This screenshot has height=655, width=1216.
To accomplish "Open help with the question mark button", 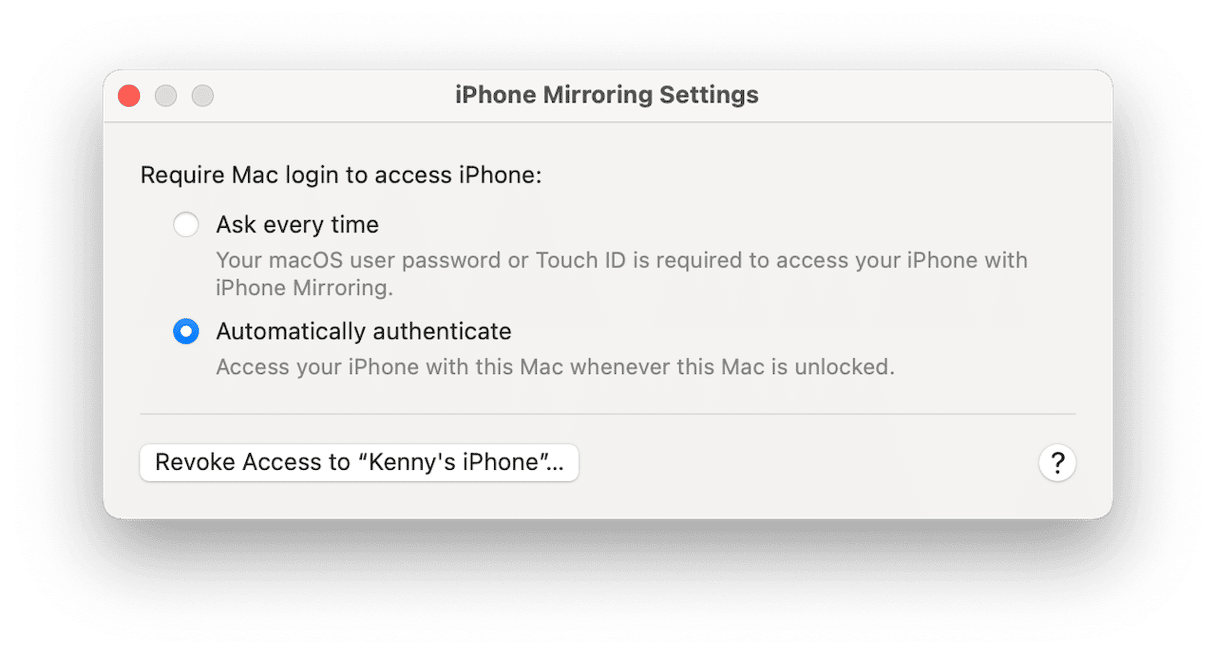I will tap(1057, 463).
